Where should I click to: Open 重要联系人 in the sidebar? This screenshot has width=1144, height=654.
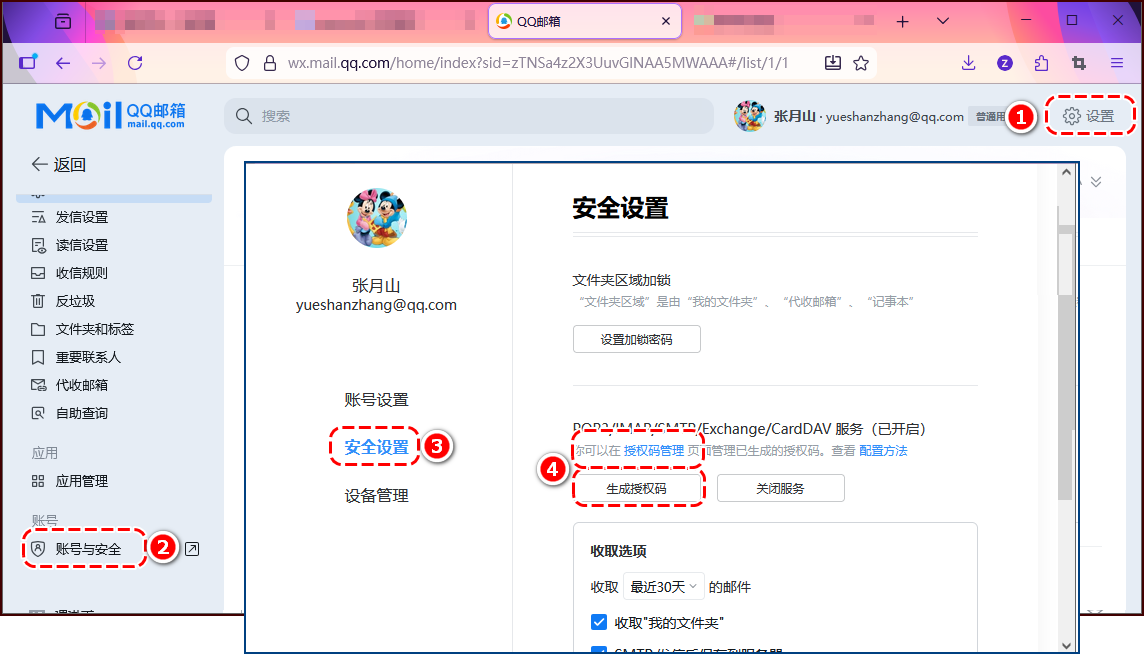87,356
